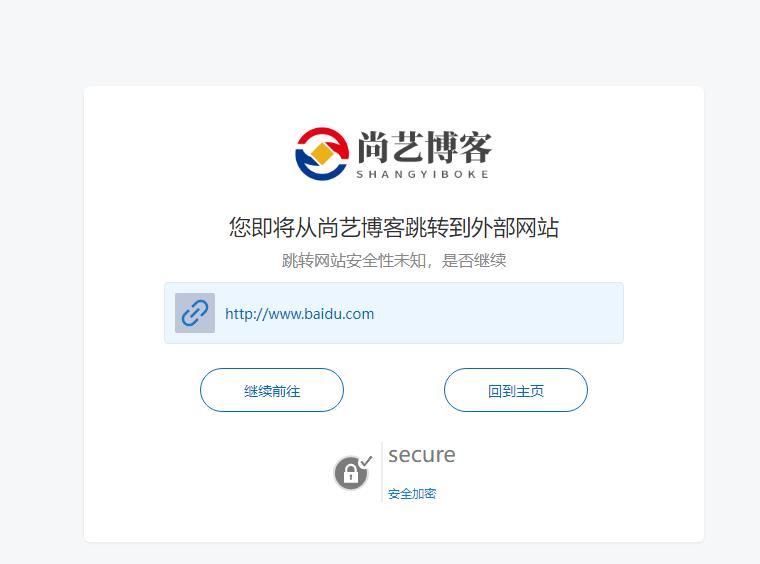The height and width of the screenshot is (564, 760).
Task: Click the heading 您即将从尚艺博客跳转到外部网站
Action: coord(394,227)
